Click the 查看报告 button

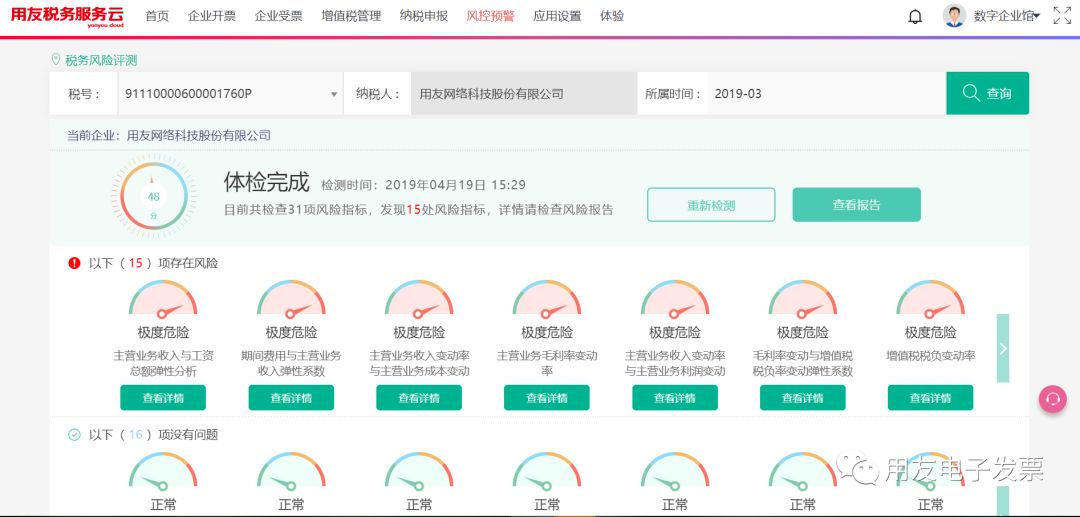tap(856, 204)
